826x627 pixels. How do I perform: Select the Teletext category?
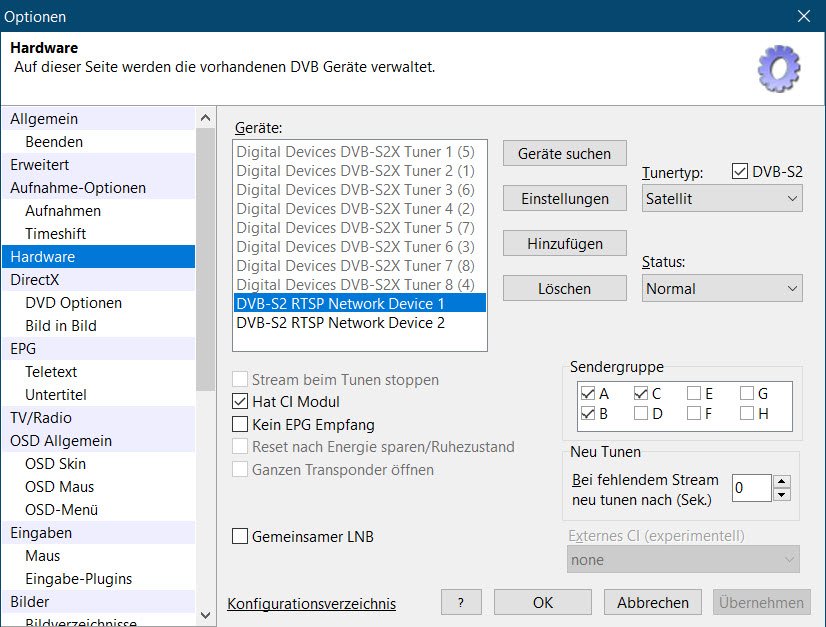coord(51,372)
